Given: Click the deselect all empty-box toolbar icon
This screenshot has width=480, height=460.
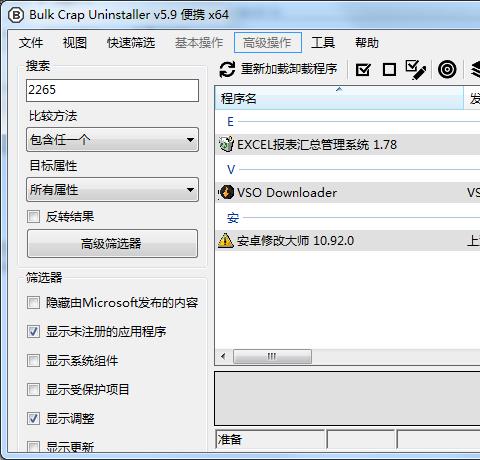Looking at the screenshot, I should click(389, 70).
